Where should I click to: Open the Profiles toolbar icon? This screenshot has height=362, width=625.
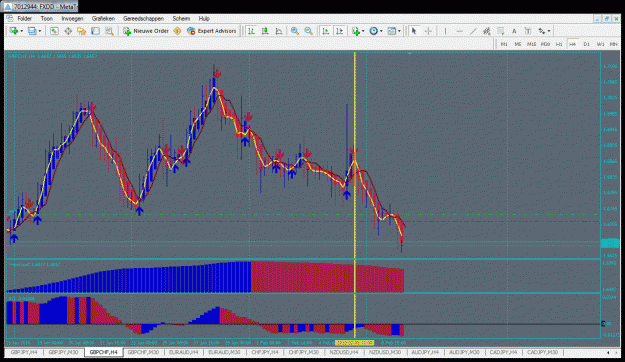[x=32, y=31]
